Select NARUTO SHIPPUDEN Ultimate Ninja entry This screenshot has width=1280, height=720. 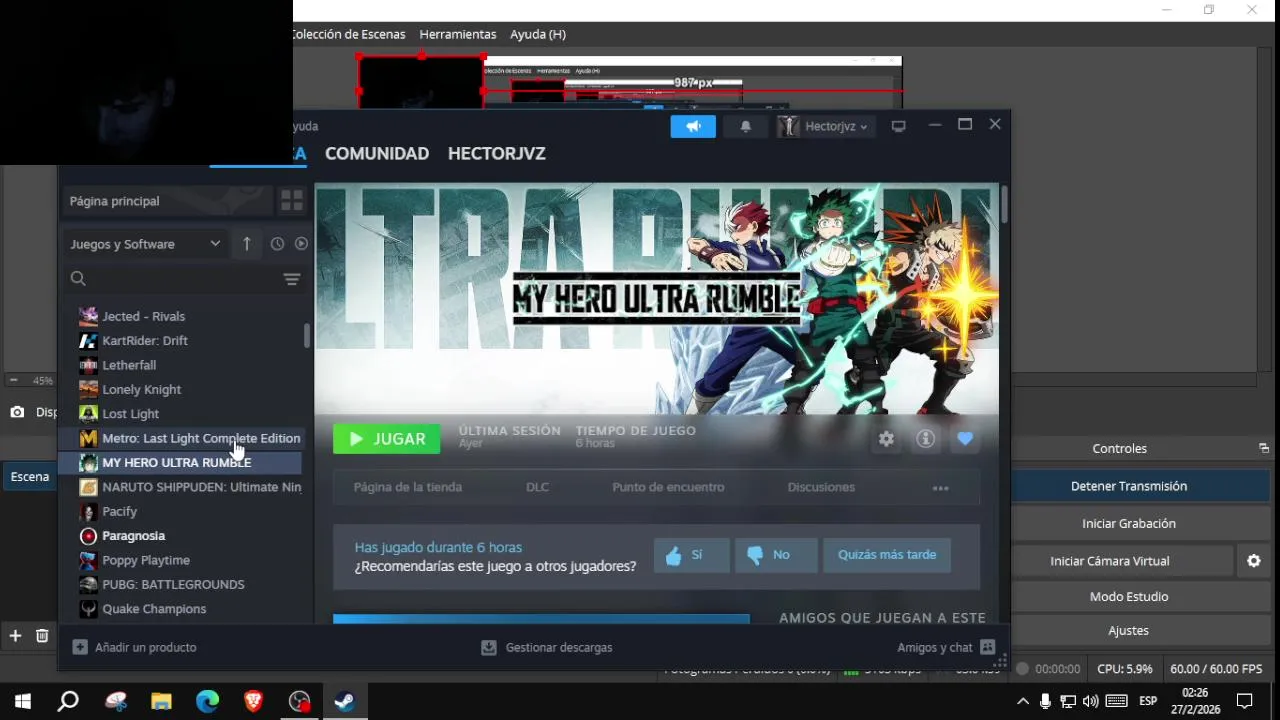tap(189, 487)
